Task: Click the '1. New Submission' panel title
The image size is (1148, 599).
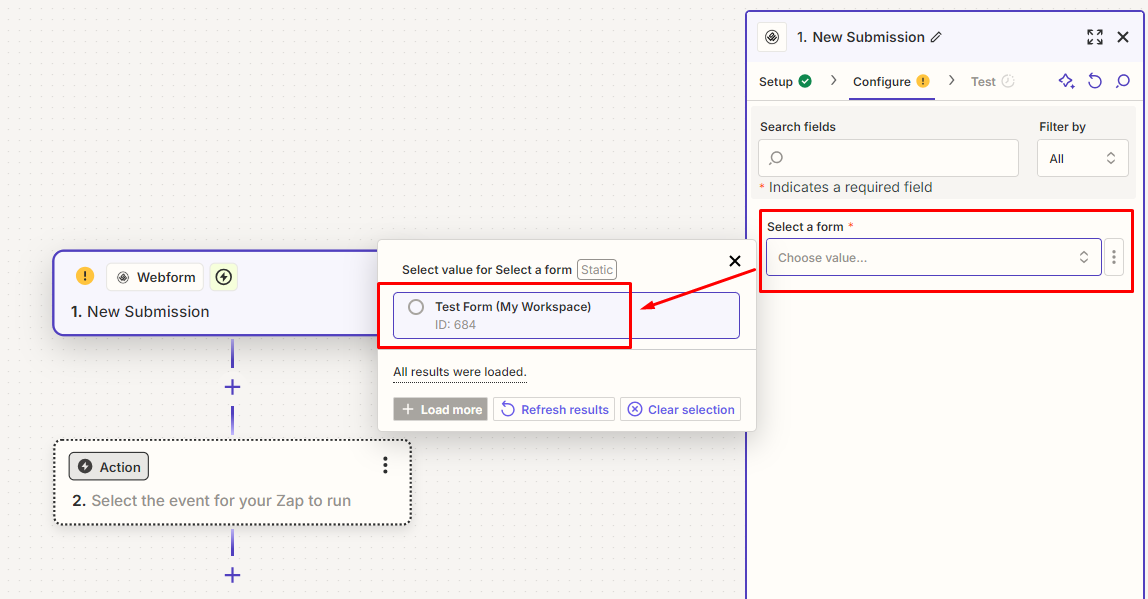Action: pyautogui.click(x=861, y=37)
